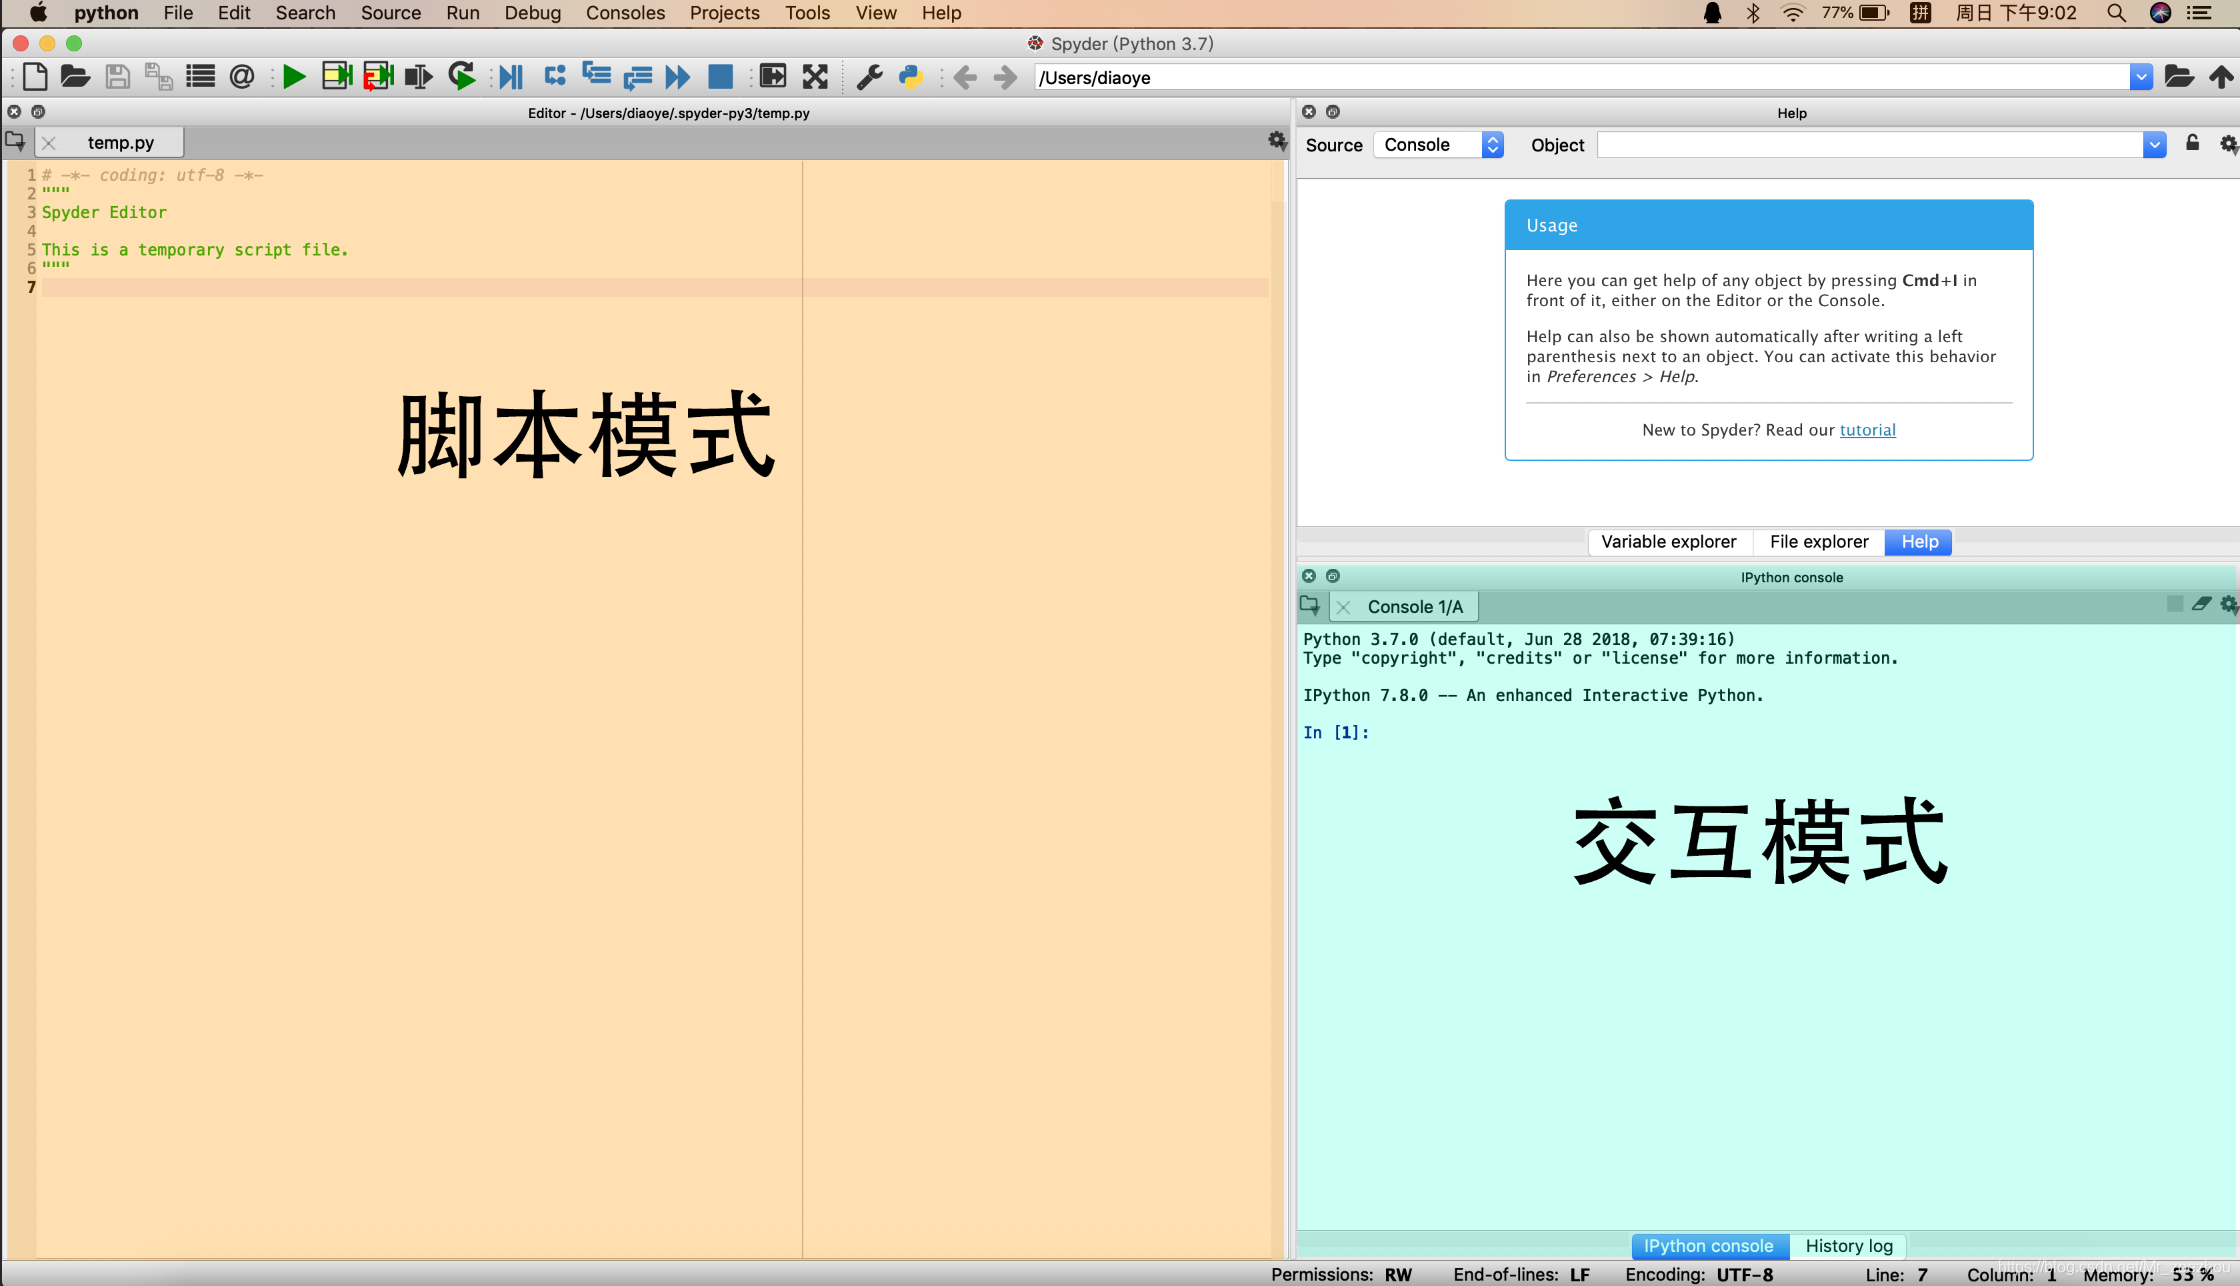The width and height of the screenshot is (2240, 1286).
Task: Select the IPython console bottom tab
Action: coord(1709,1246)
